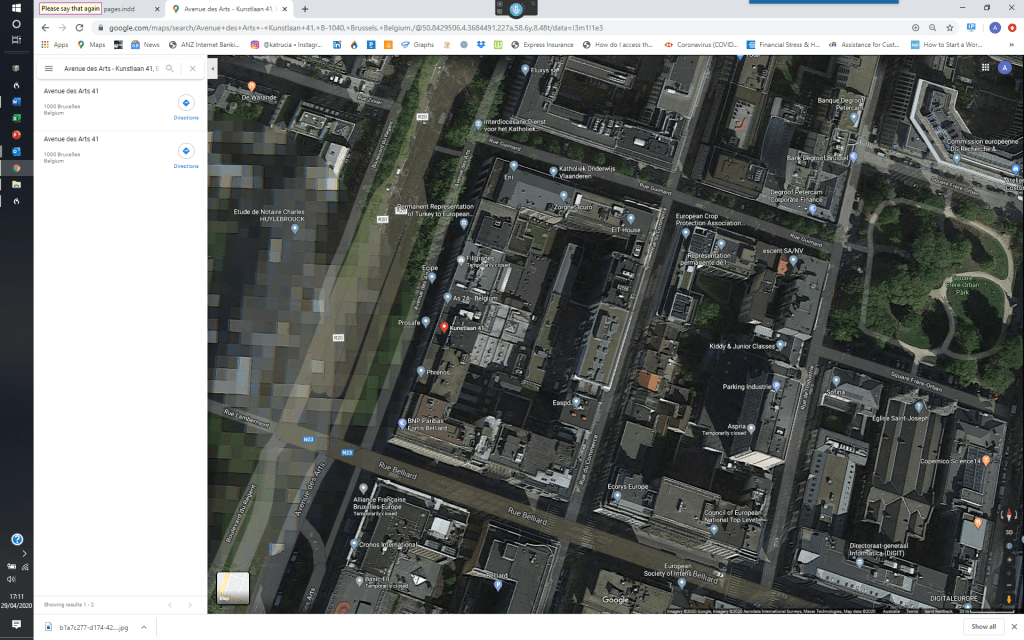Image resolution: width=1024 pixels, height=640 pixels.
Task: Click the Pegman Street View icon
Action: pos(1008,598)
